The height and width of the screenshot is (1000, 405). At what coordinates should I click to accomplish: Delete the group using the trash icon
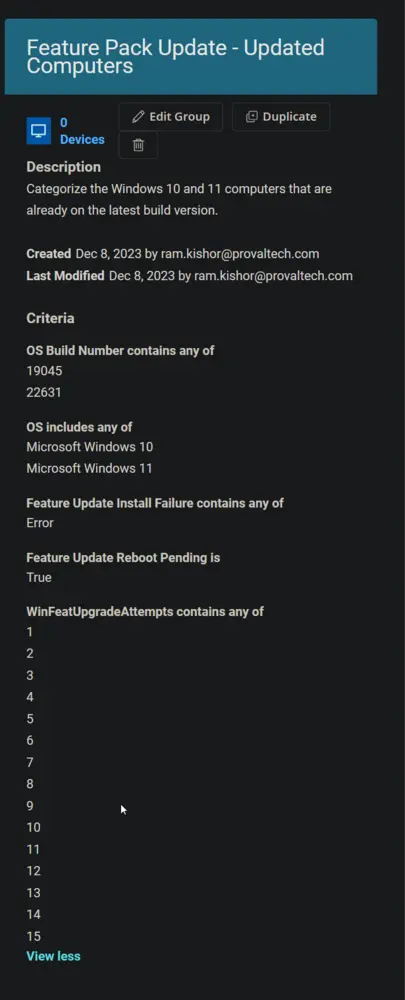(x=138, y=145)
